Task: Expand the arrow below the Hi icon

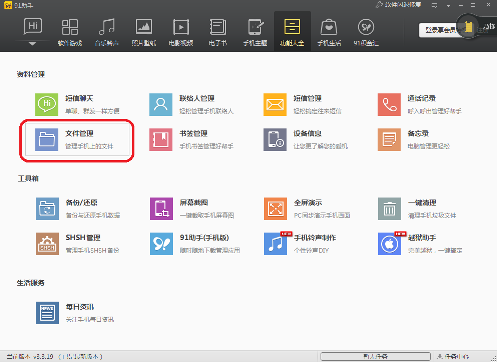Action: click(32, 44)
